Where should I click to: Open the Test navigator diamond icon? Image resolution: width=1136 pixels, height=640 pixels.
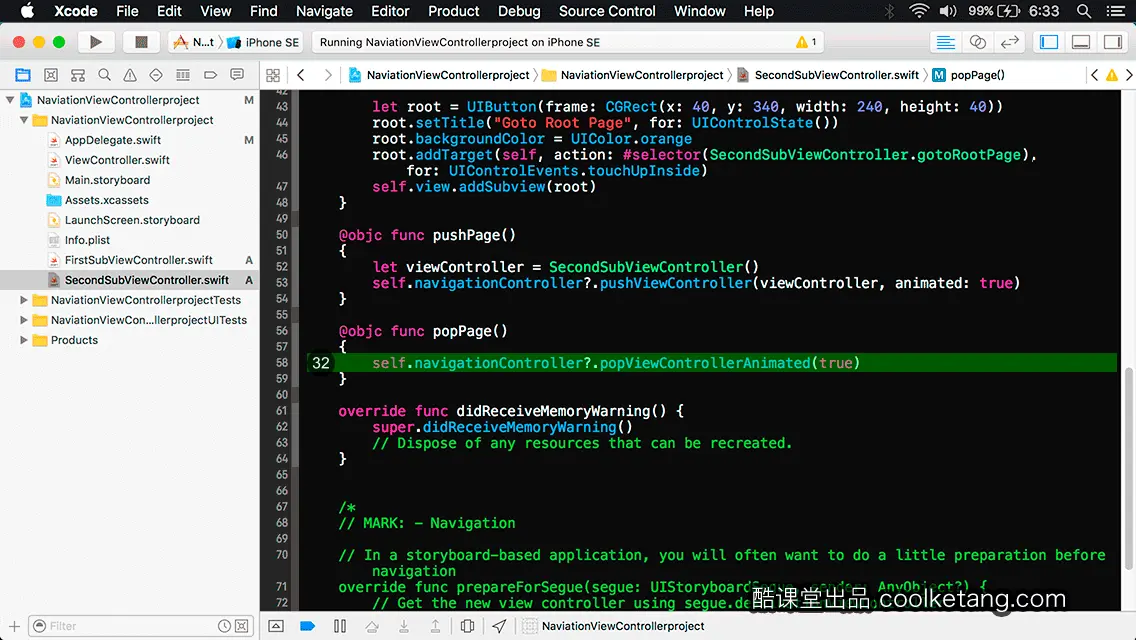click(156, 75)
